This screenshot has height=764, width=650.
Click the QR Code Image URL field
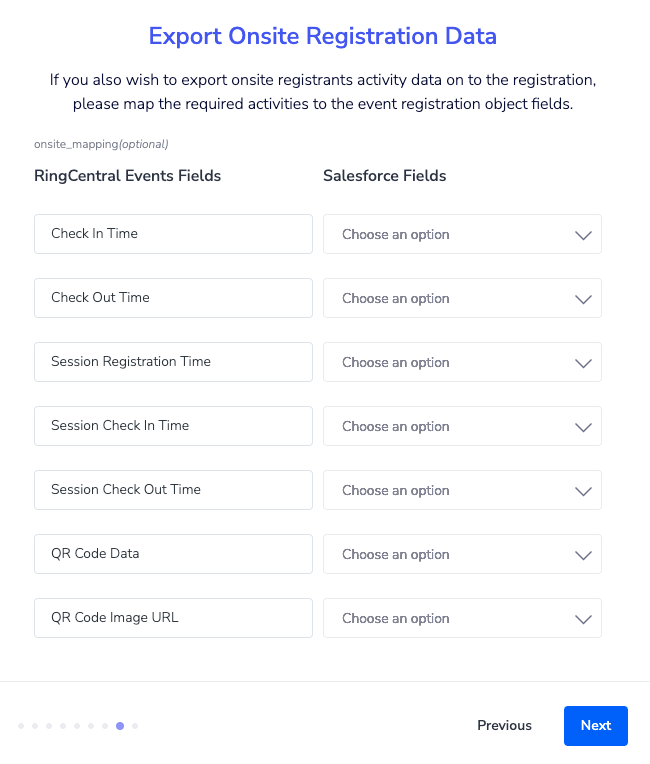[173, 618]
